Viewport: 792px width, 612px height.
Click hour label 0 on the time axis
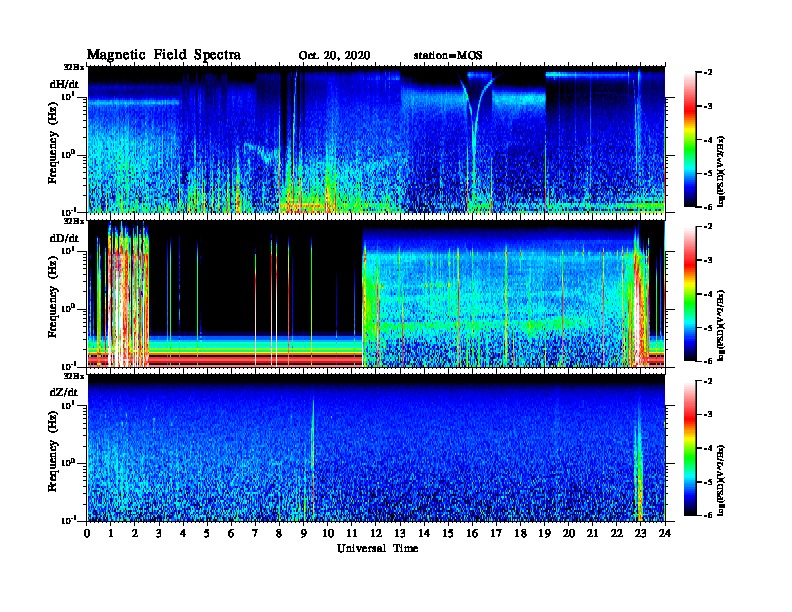[87, 533]
